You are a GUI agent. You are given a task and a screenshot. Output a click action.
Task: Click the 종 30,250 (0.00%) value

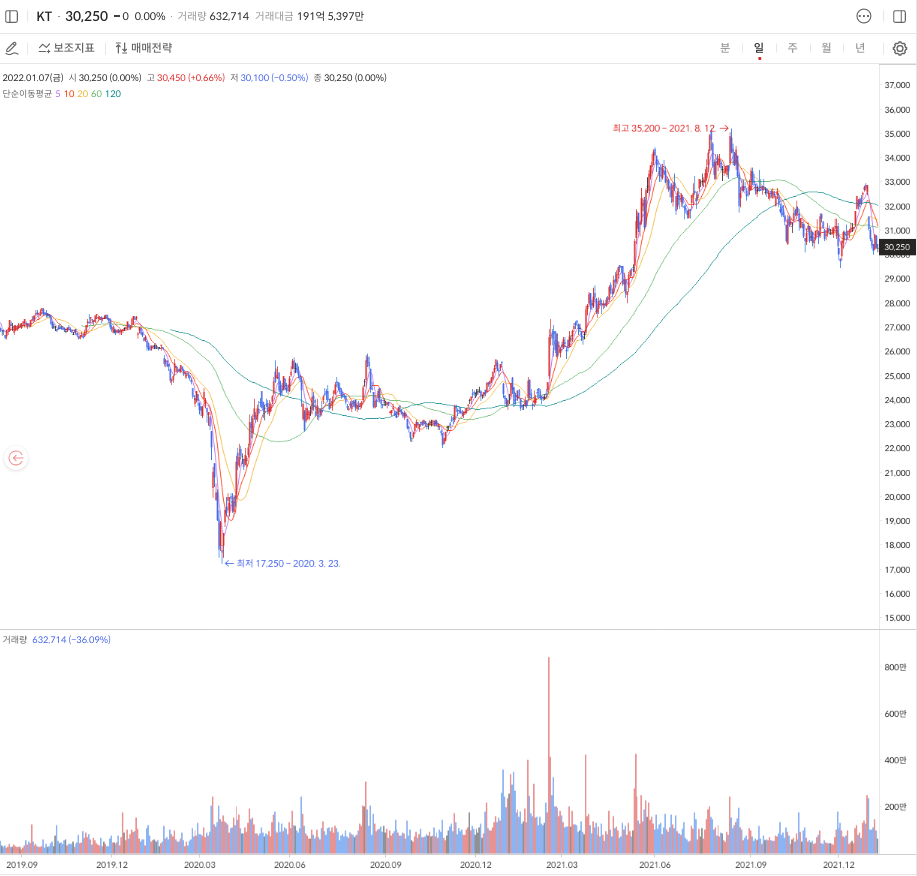[350, 78]
